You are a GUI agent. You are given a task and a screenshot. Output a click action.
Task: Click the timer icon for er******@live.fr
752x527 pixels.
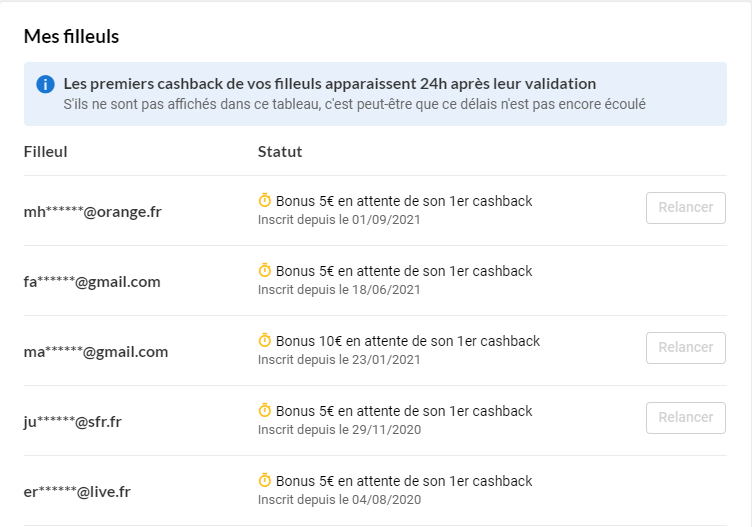coord(265,481)
